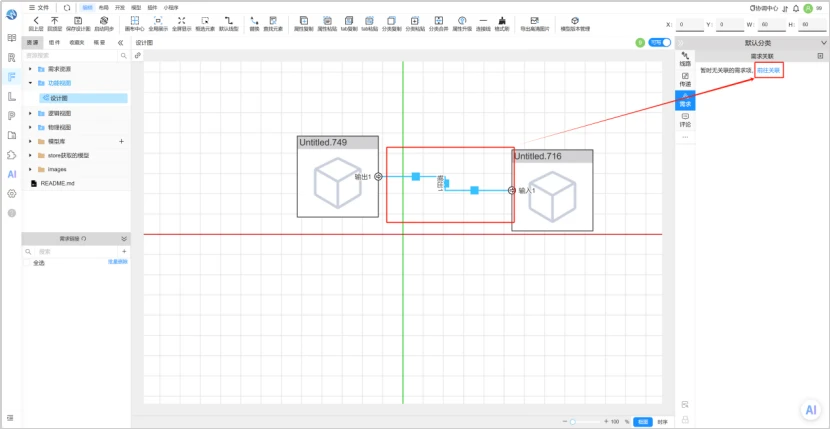This screenshot has height=429, width=830.
Task: Expand the 物理视图 folder
Action: coord(30,127)
